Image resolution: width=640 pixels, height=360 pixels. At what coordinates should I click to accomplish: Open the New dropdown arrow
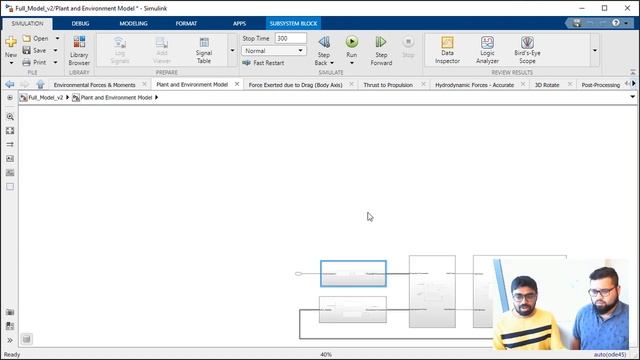tap(11, 63)
